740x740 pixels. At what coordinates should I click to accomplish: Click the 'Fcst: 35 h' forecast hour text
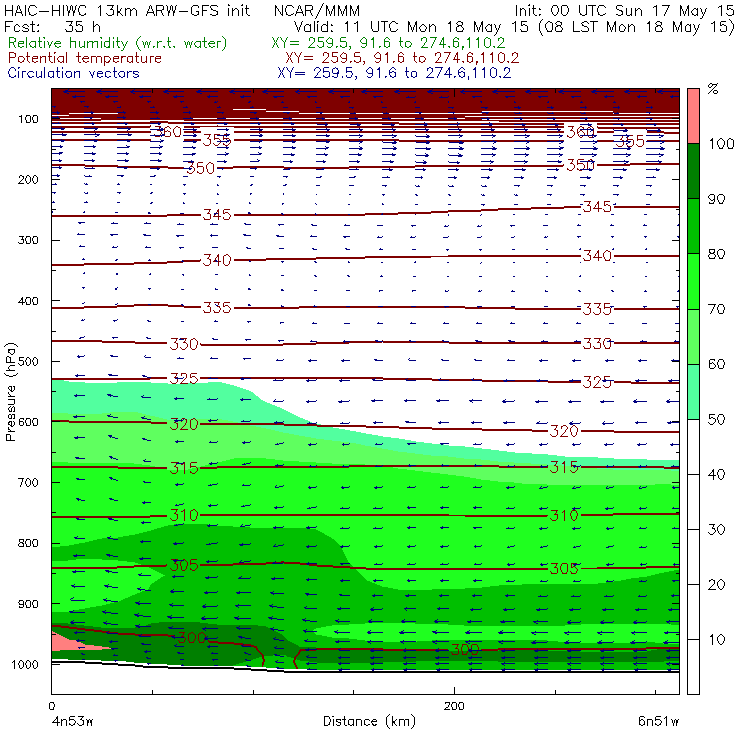[x=52, y=26]
